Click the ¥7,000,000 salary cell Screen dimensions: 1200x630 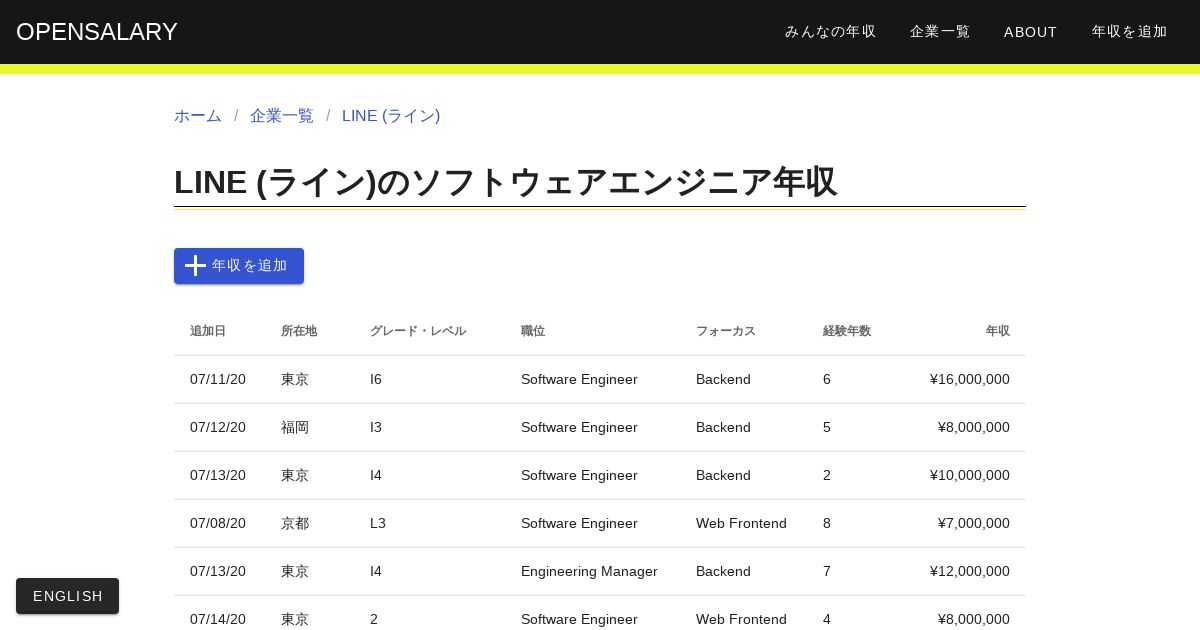974,524
